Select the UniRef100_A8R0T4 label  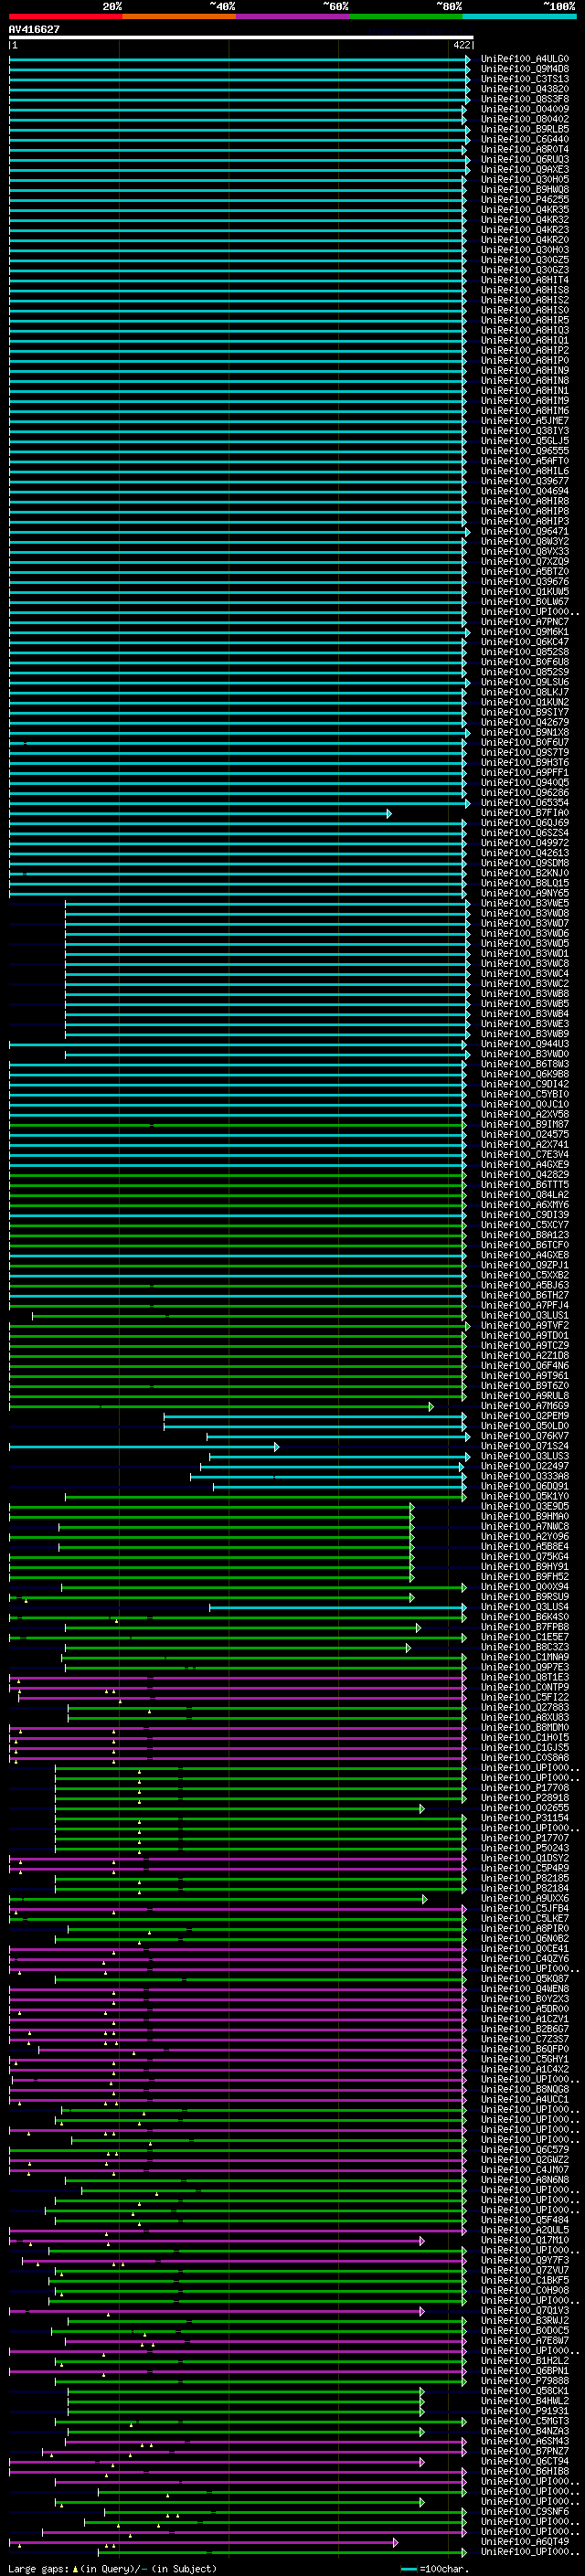pos(525,149)
